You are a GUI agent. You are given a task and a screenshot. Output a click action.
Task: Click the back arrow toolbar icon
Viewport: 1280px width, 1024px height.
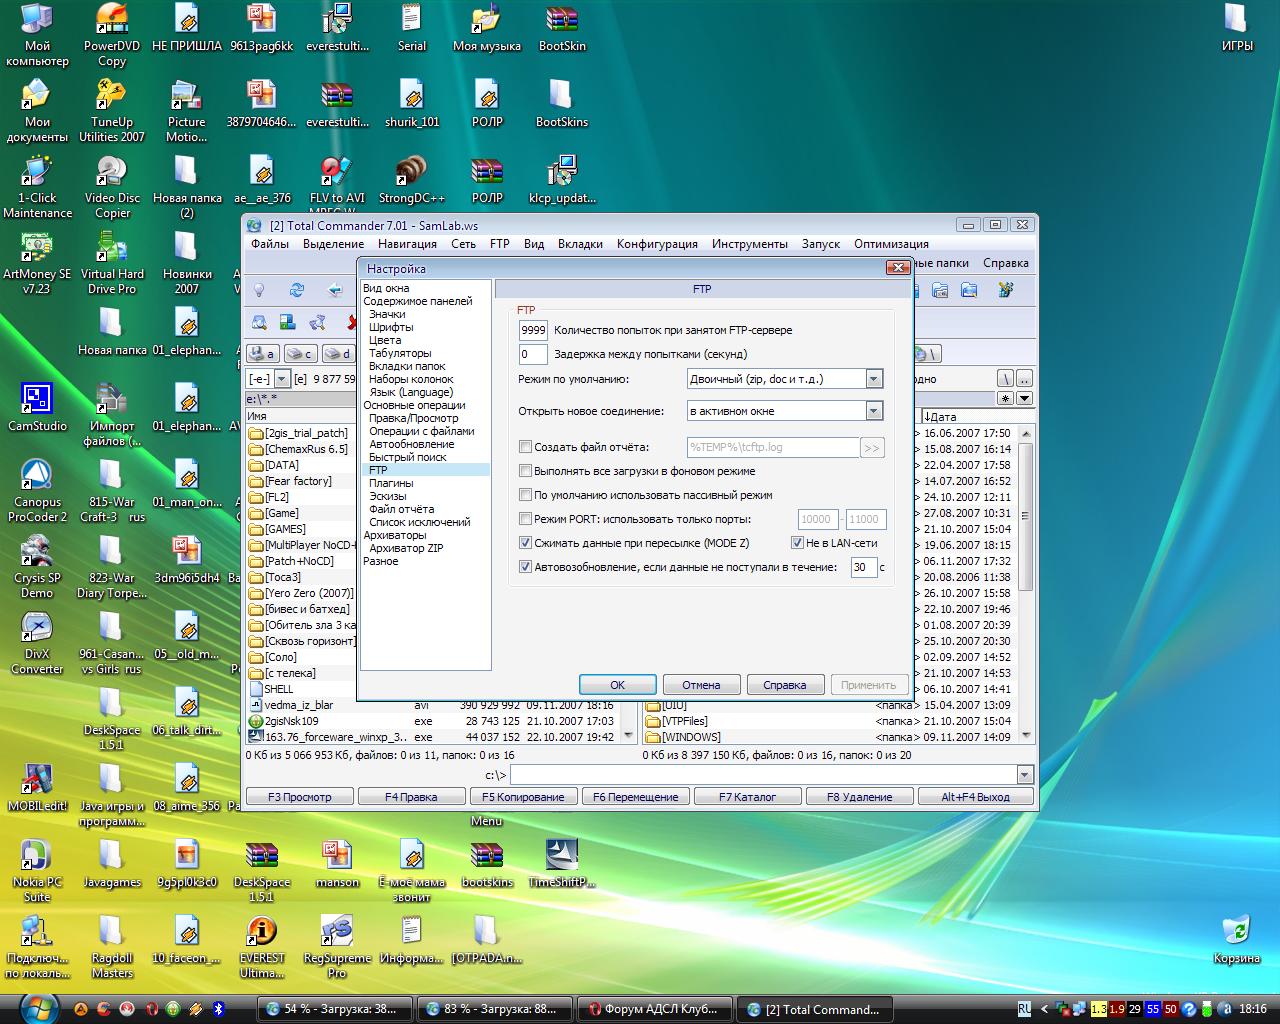334,290
